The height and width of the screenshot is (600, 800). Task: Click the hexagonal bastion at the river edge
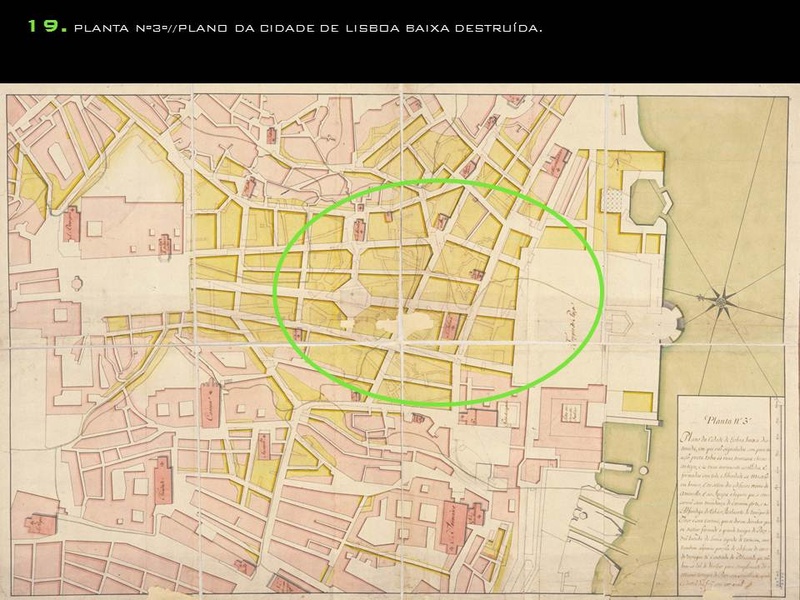(652, 201)
